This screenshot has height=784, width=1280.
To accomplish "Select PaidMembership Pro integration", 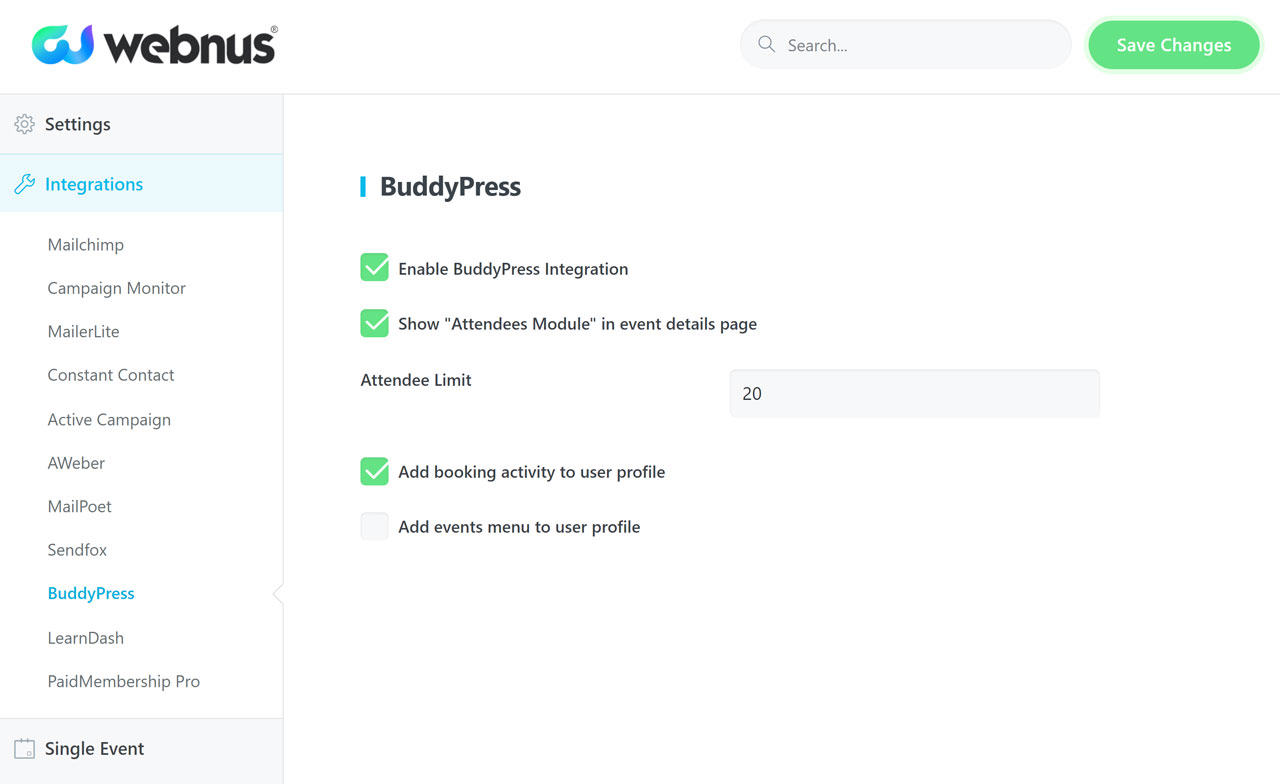I will click(124, 681).
